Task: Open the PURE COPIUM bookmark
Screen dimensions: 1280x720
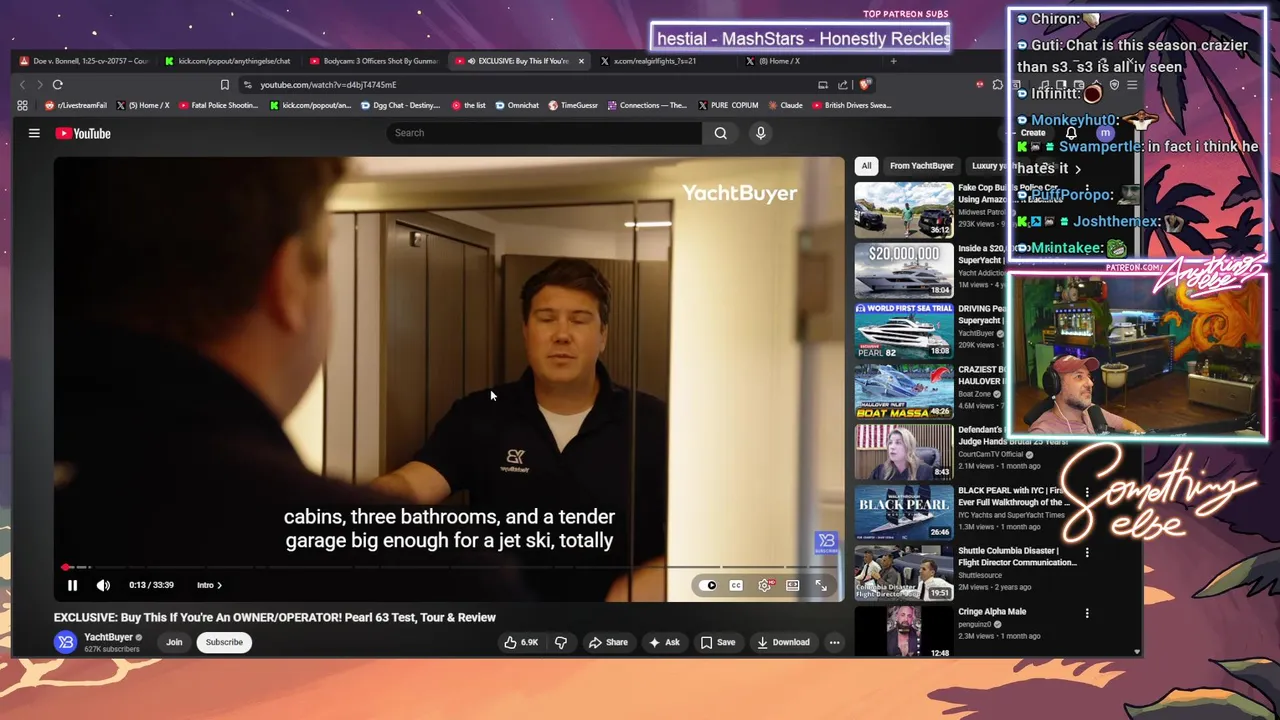Action: (728, 105)
